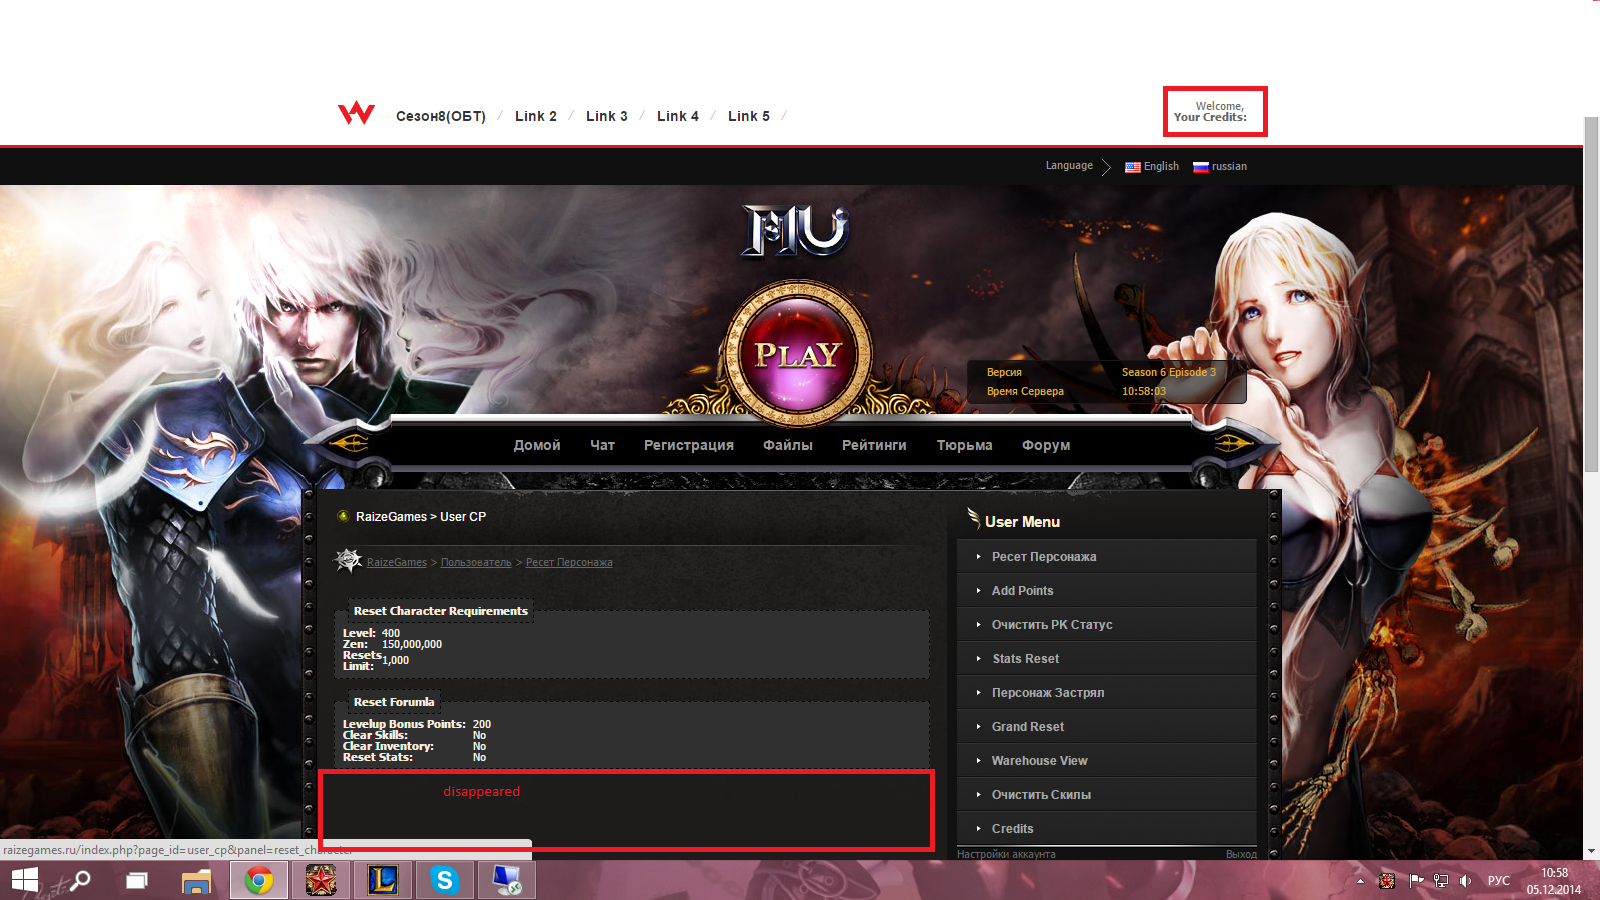Open Skype from the taskbar

coord(444,881)
